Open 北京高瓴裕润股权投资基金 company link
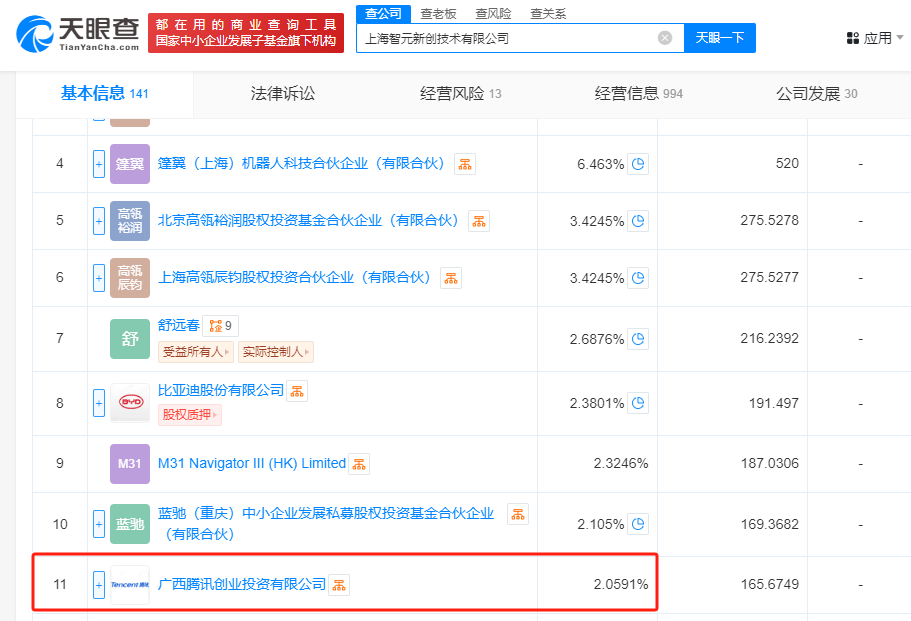Screen dimensions: 911x621 pos(309,220)
